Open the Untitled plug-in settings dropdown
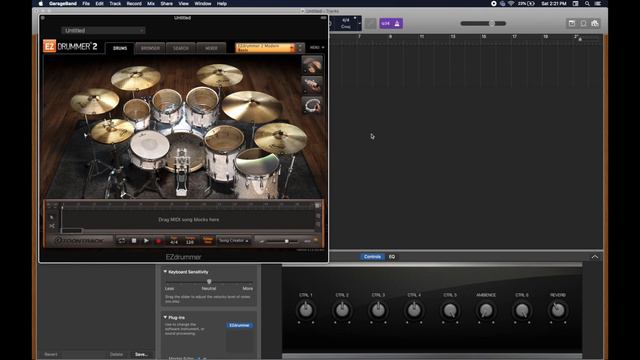Image resolution: width=640 pixels, height=360 pixels. tap(103, 30)
